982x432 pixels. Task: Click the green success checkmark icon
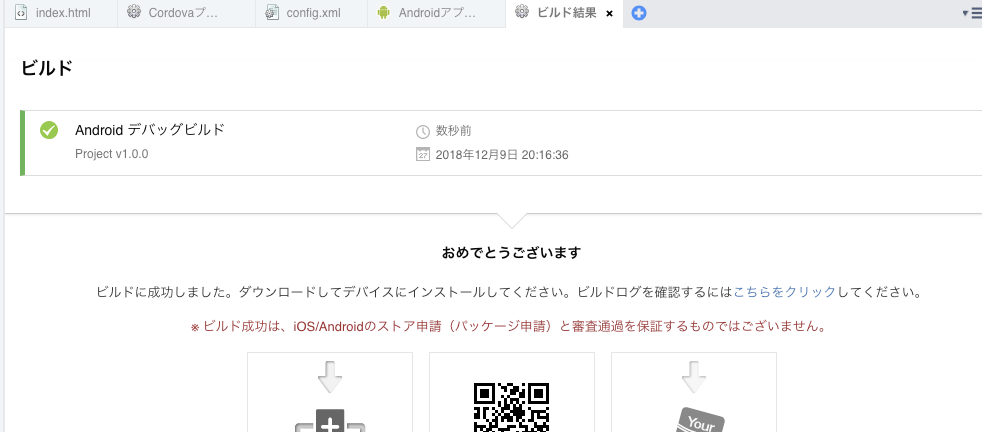(49, 130)
